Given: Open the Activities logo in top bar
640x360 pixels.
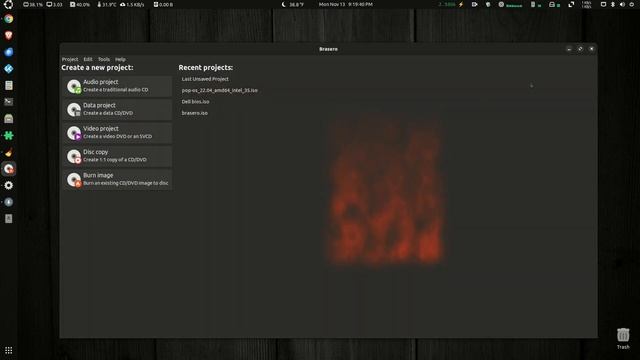Looking at the screenshot, I should pos(8,4).
